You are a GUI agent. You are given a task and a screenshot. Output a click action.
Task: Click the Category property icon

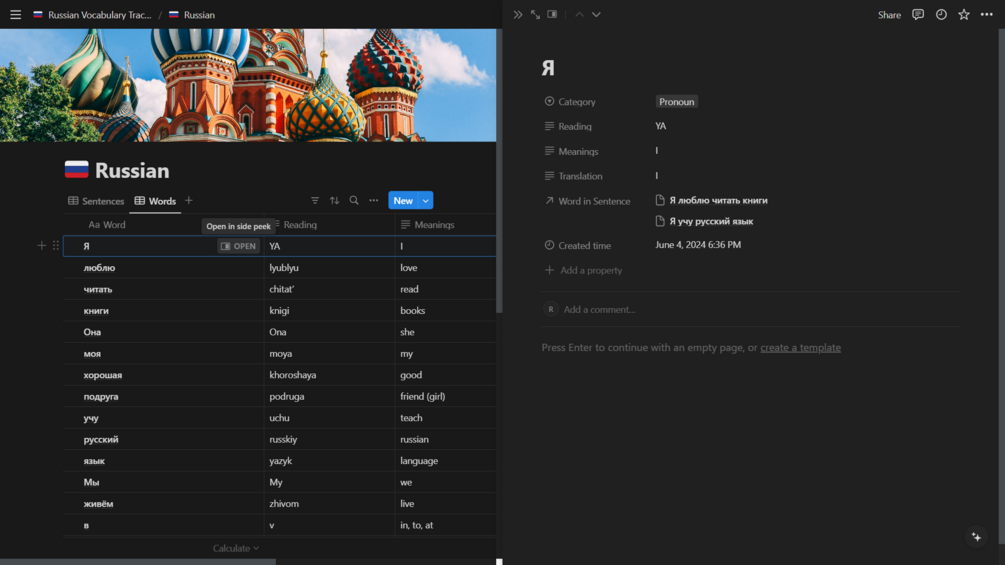[x=549, y=101]
